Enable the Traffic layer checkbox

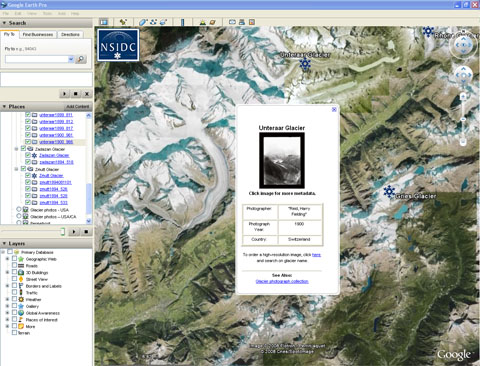point(14,292)
